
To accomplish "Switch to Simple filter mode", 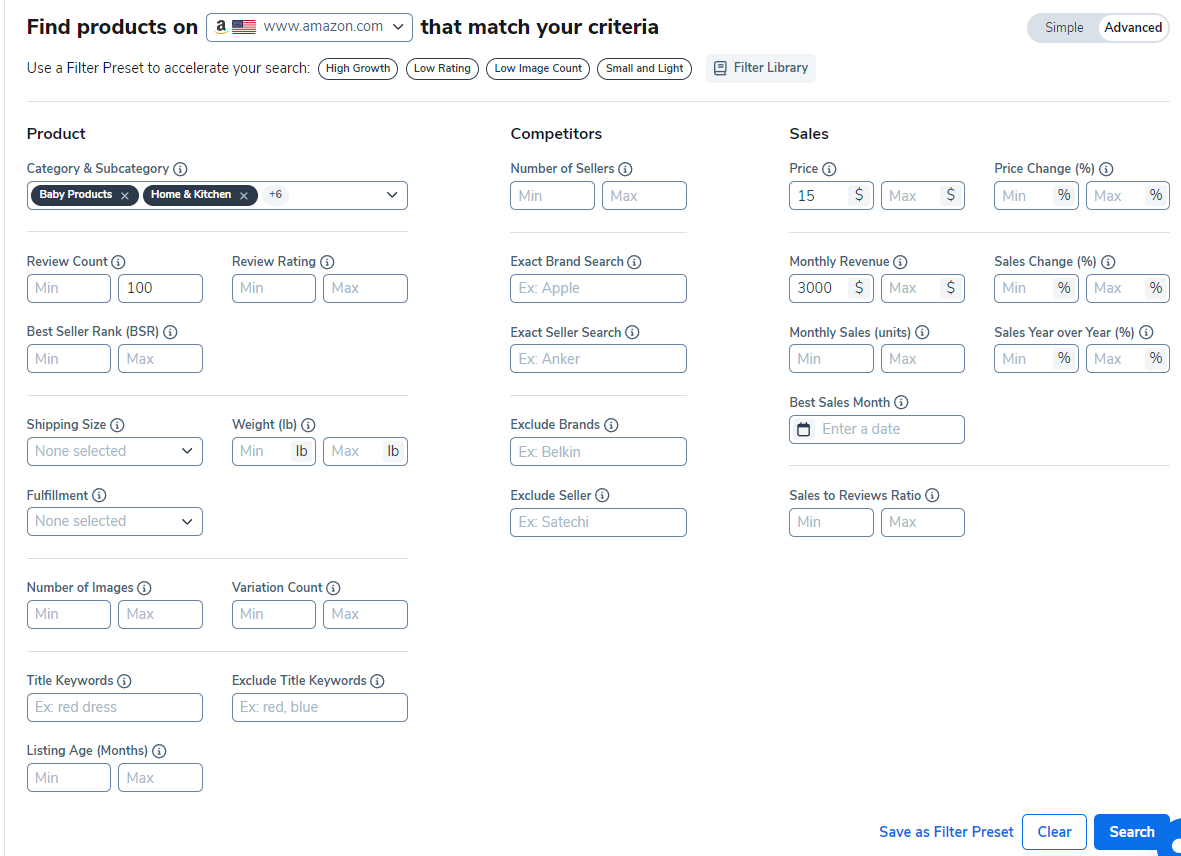I will tap(1064, 28).
